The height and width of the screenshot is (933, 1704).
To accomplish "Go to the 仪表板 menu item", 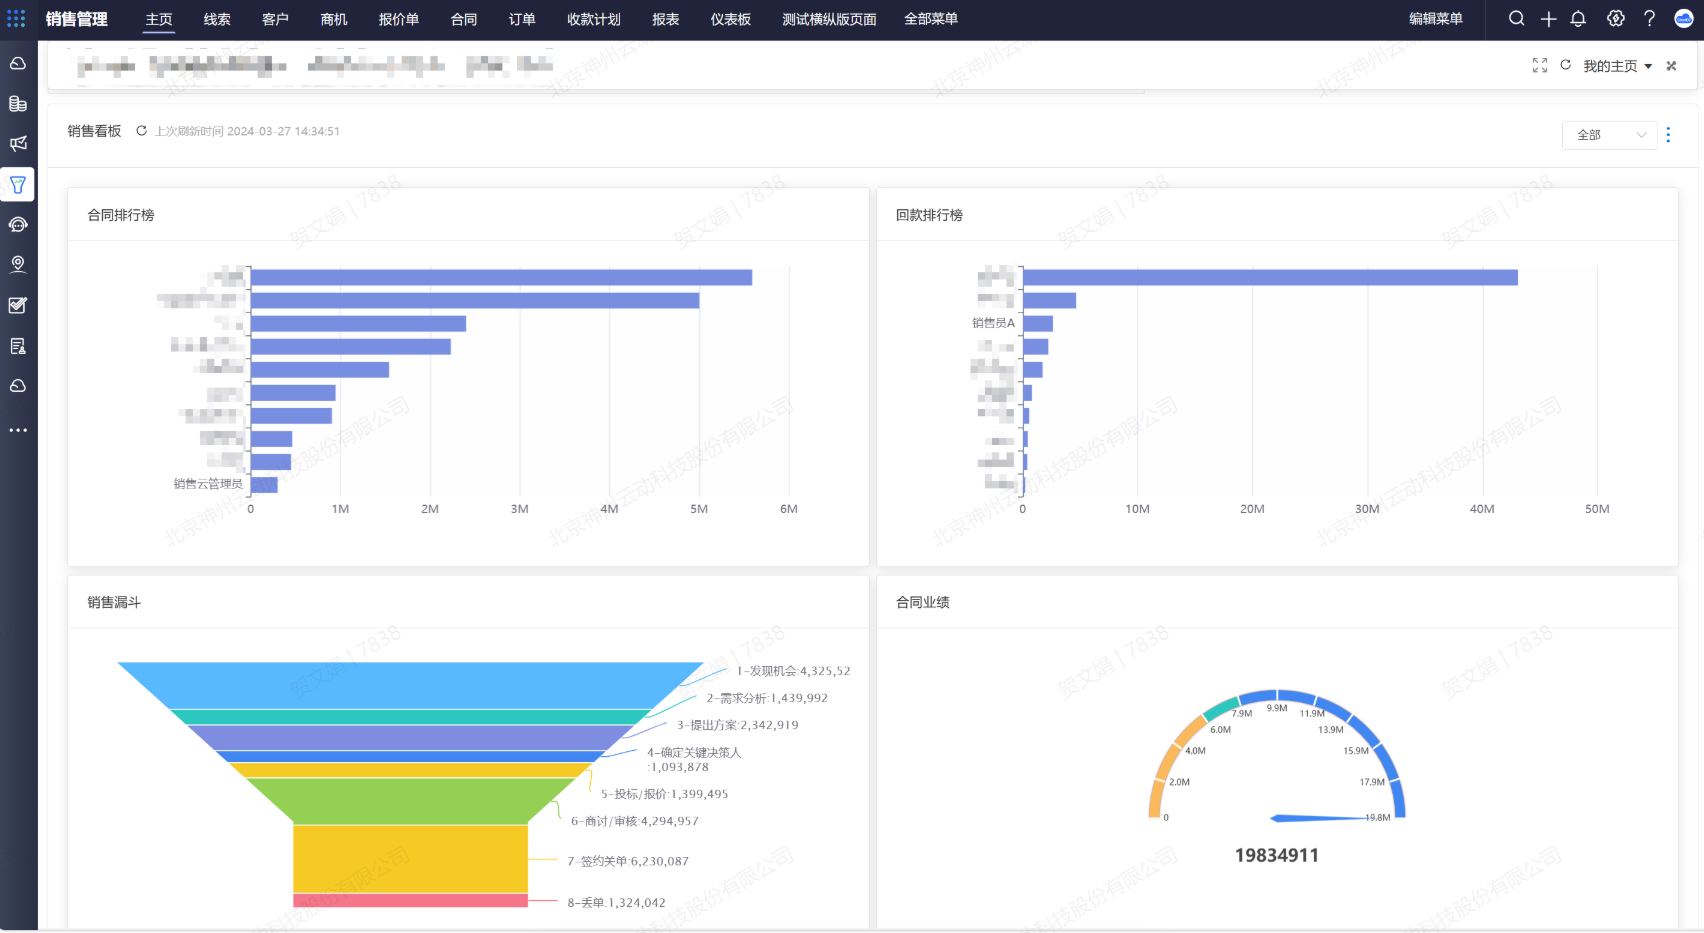I will [x=730, y=19].
